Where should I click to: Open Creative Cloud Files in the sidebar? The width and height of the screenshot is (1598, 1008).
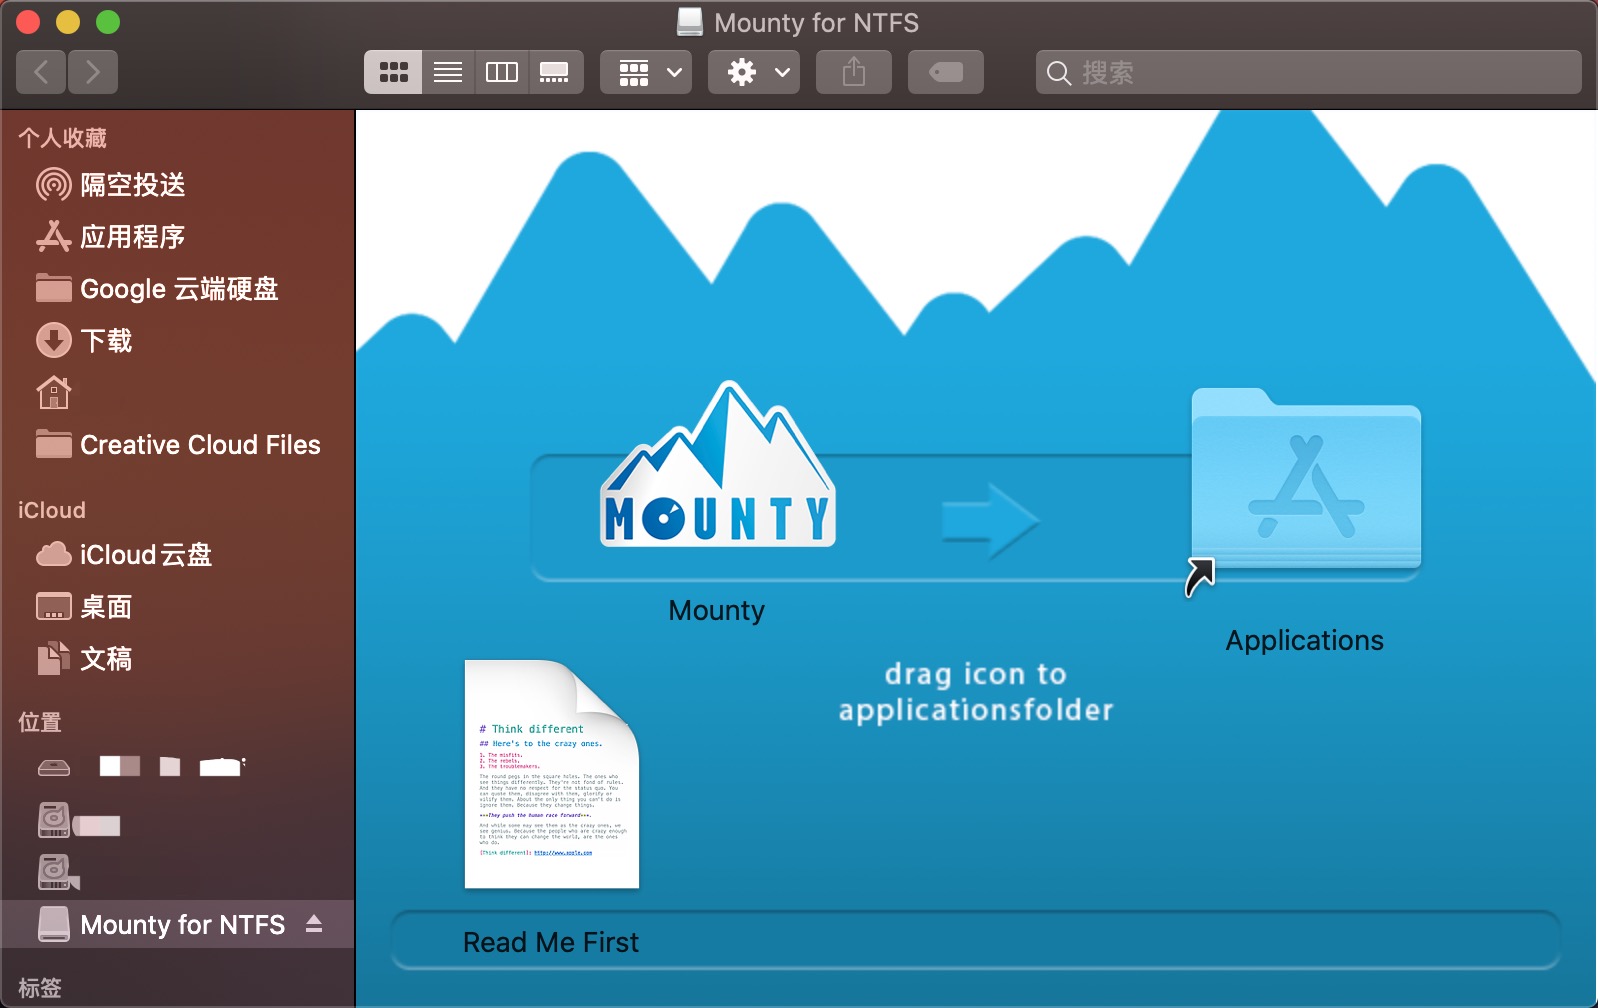(x=177, y=445)
